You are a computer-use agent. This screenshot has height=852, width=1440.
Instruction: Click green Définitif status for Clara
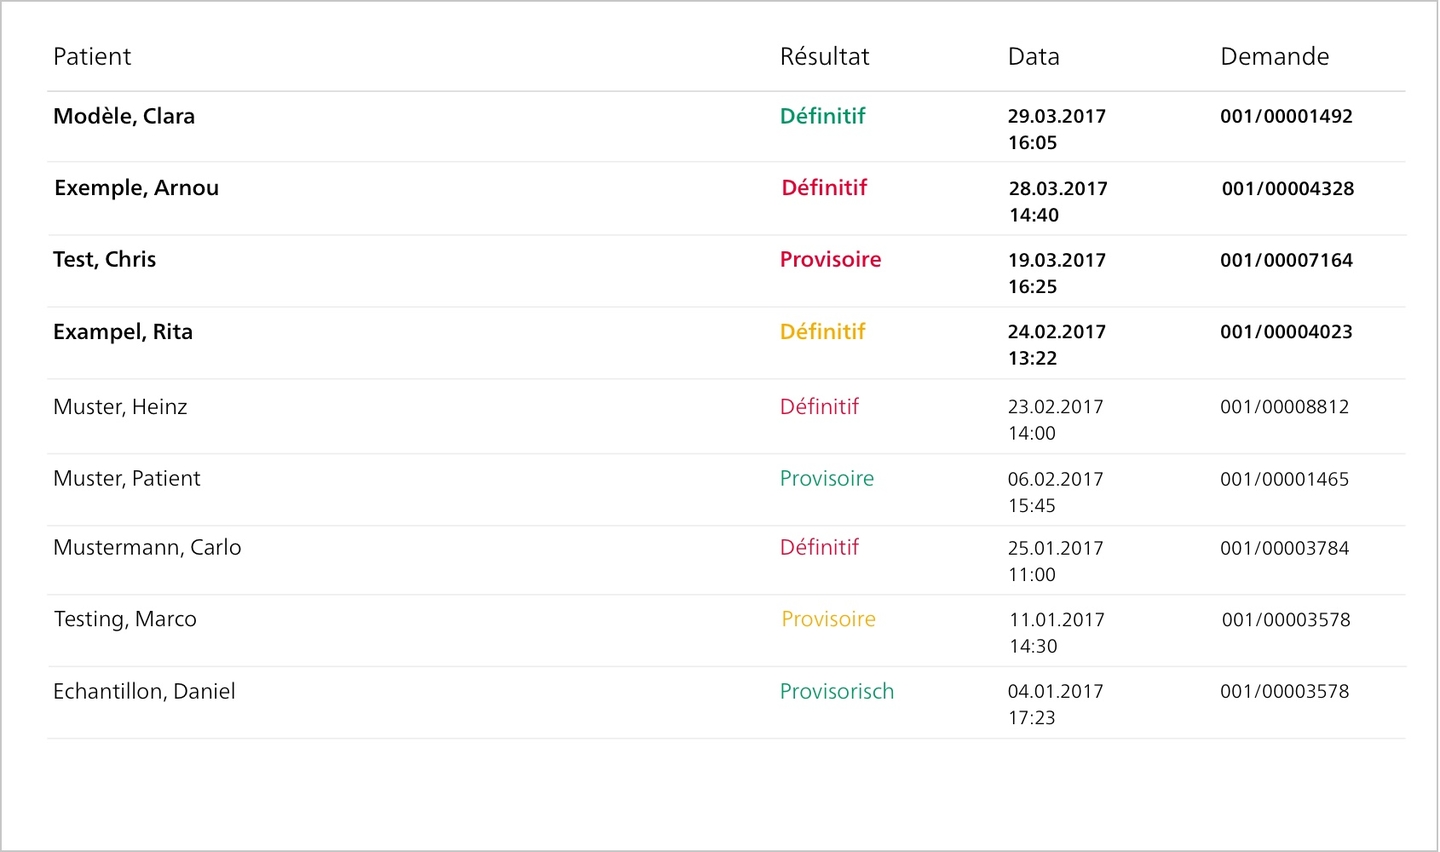pos(822,116)
